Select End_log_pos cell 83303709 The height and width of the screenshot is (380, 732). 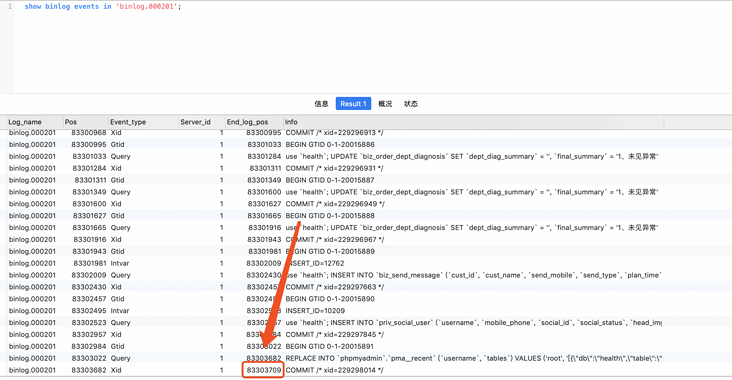(x=264, y=370)
